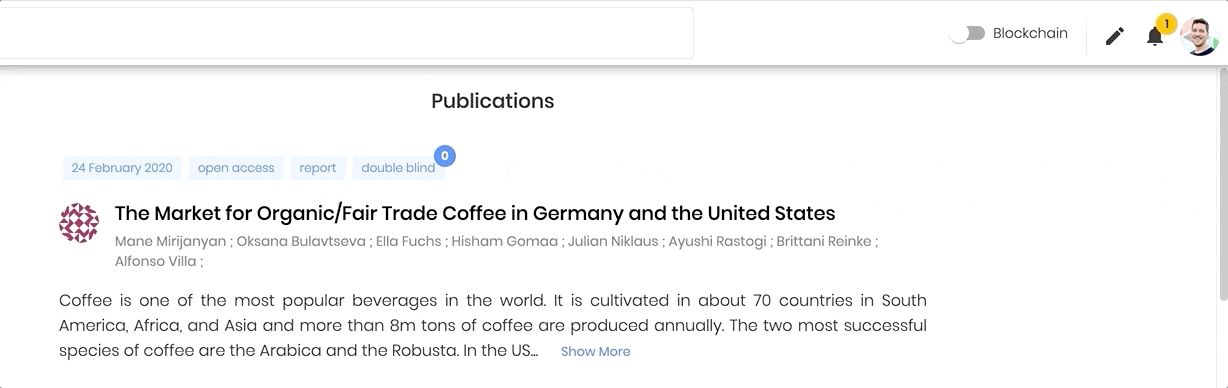Click the Publications heading
Screen dimensions: 1228x388
(492, 101)
